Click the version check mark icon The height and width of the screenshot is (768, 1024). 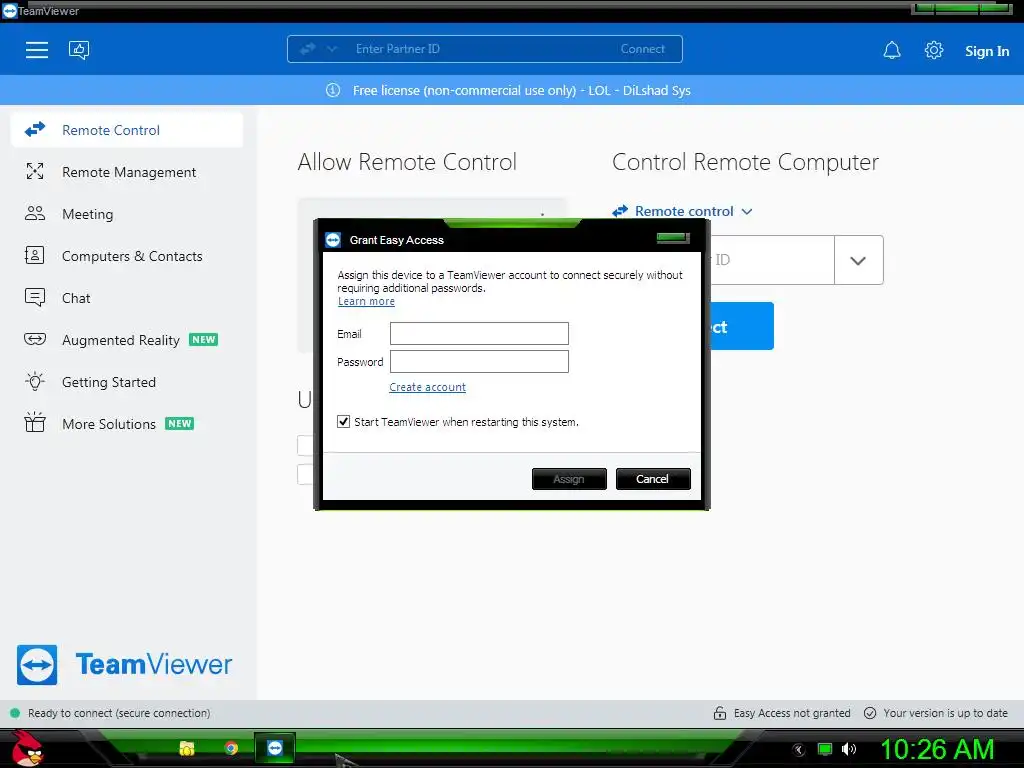870,713
